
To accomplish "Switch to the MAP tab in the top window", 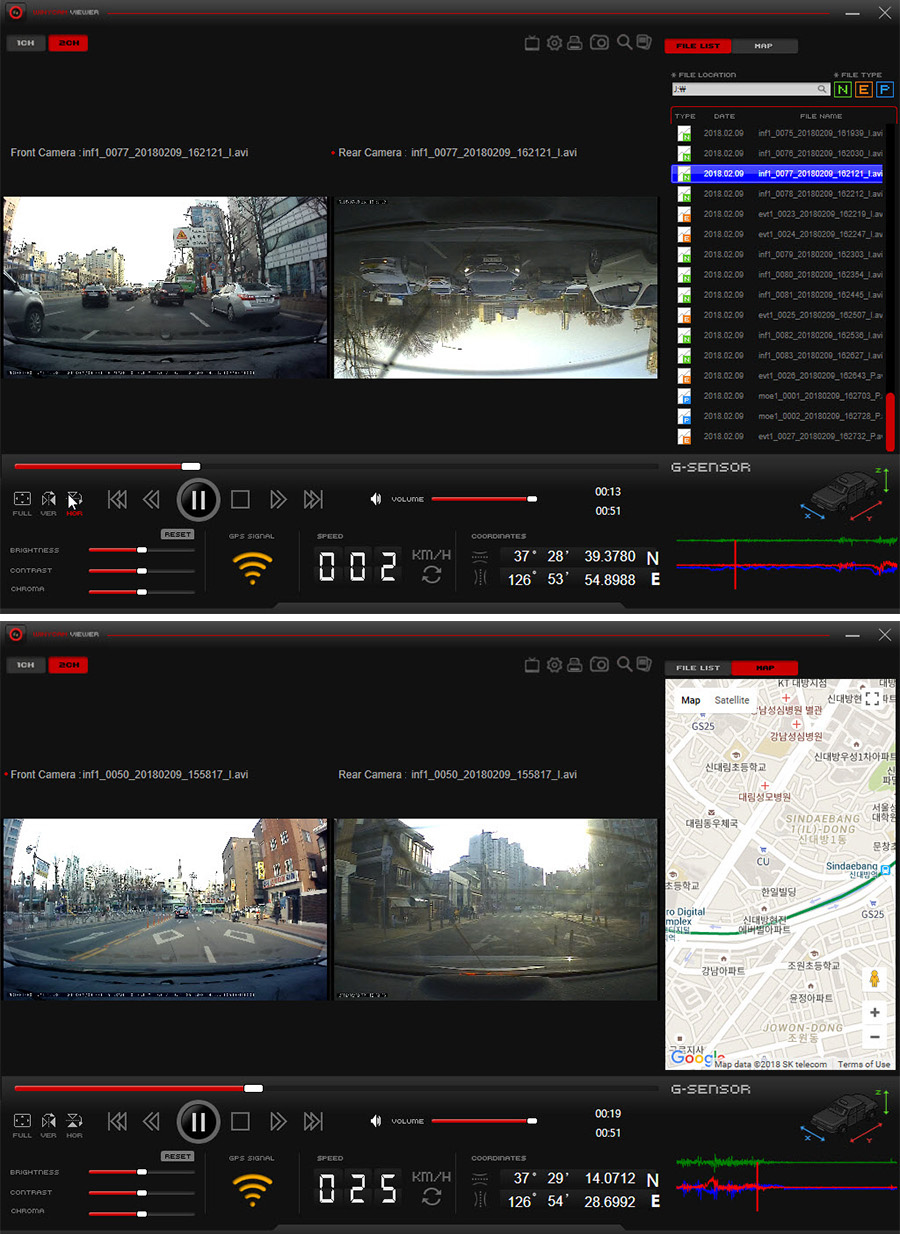I will click(764, 46).
